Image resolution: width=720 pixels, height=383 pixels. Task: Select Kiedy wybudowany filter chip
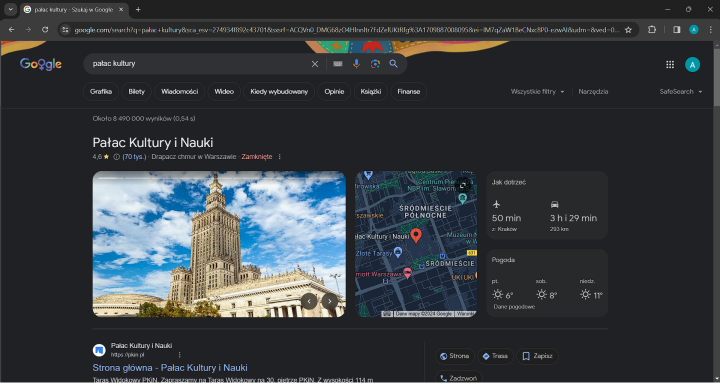(279, 91)
